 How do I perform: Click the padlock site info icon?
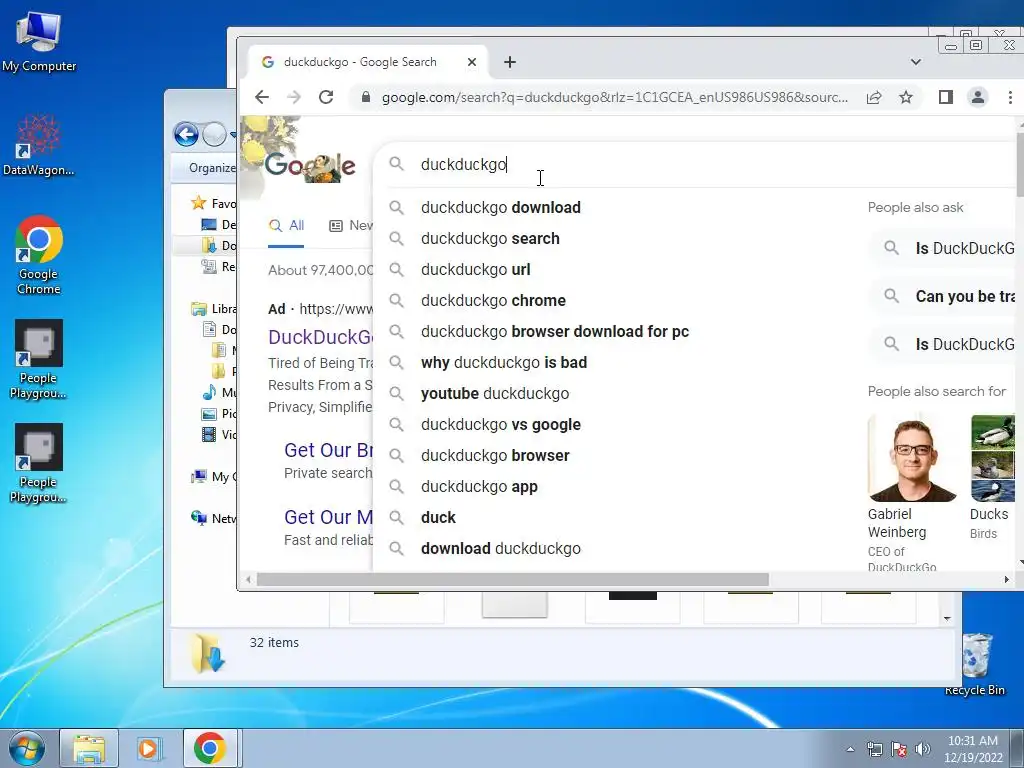click(x=366, y=97)
